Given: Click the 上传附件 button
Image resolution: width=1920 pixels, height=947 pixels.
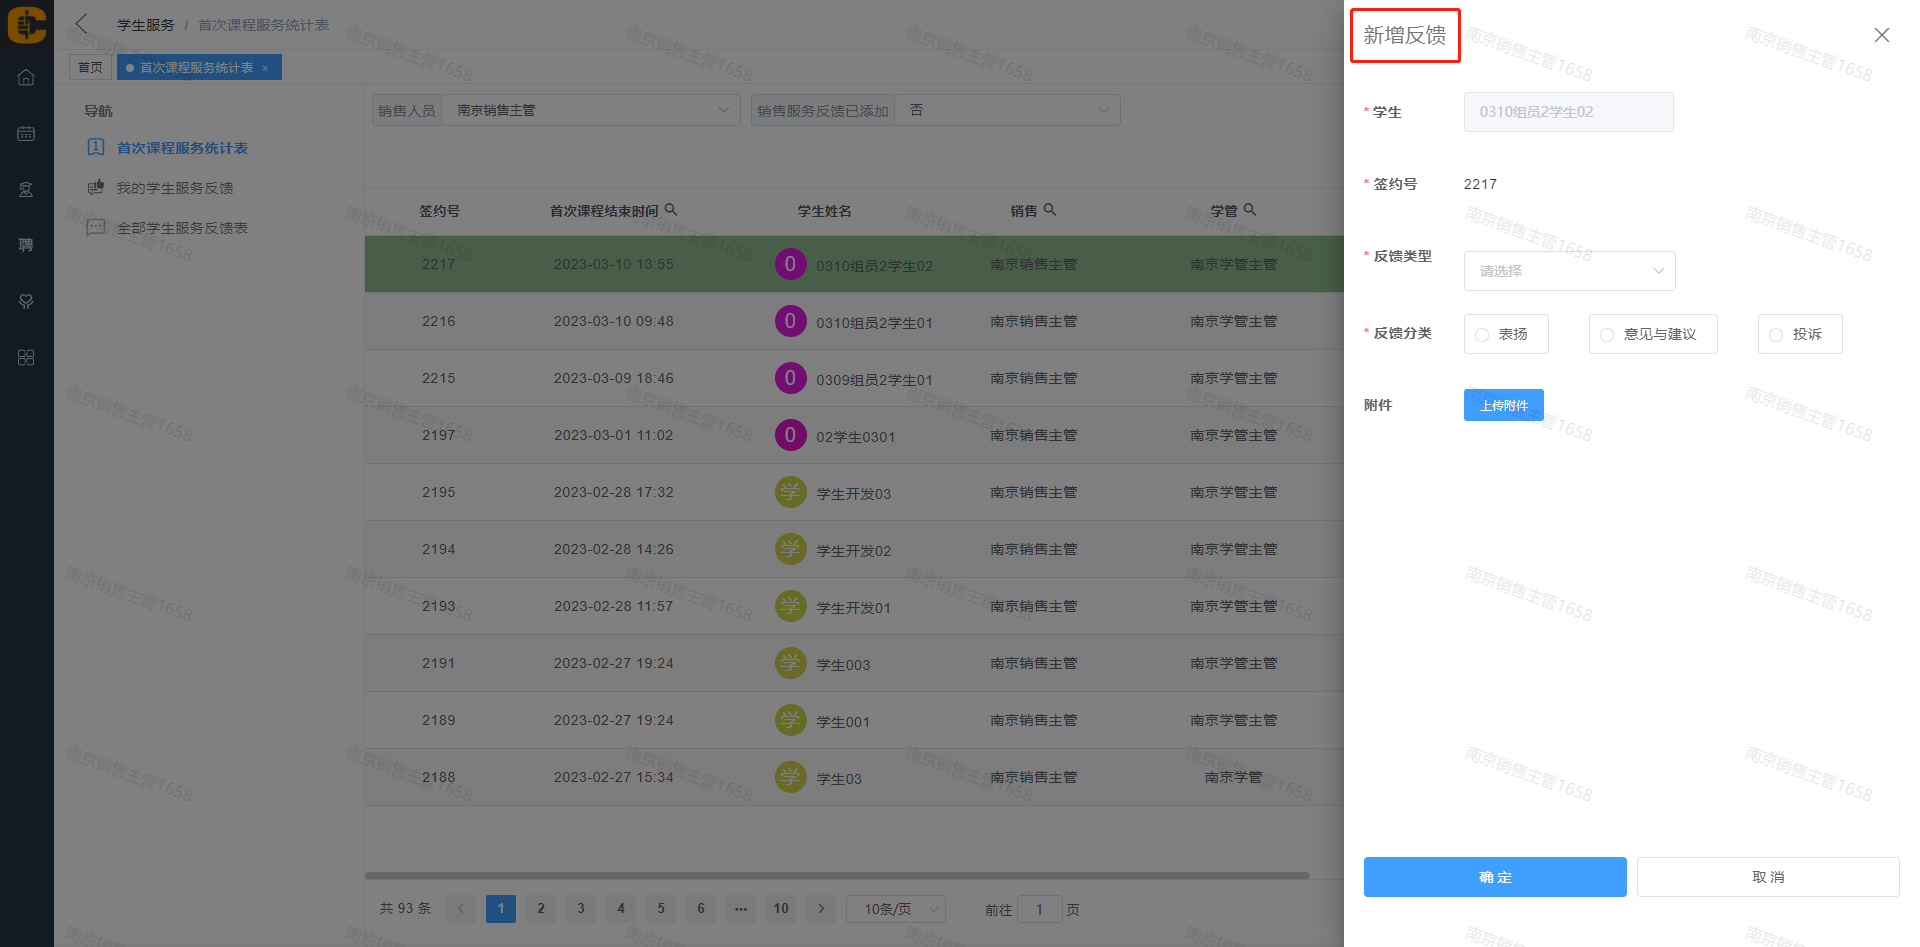Looking at the screenshot, I should [x=1503, y=405].
